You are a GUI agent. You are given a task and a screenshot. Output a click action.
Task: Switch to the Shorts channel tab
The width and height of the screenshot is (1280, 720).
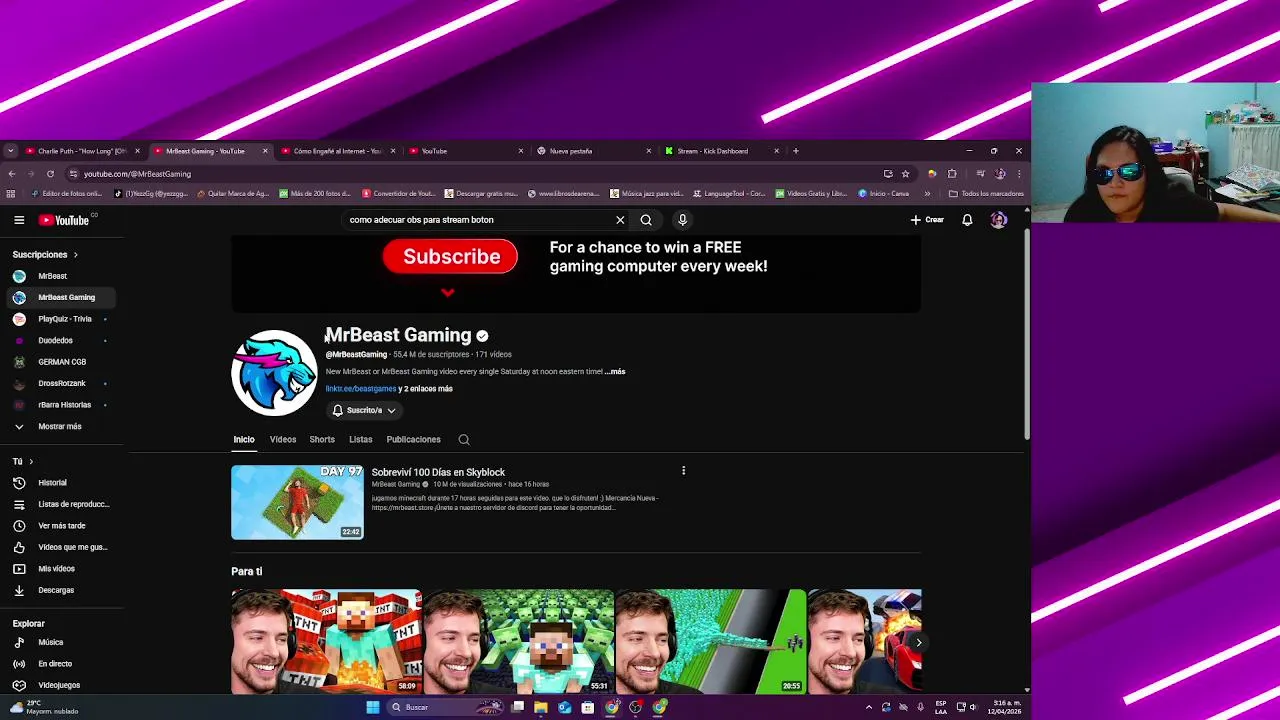[x=322, y=440]
